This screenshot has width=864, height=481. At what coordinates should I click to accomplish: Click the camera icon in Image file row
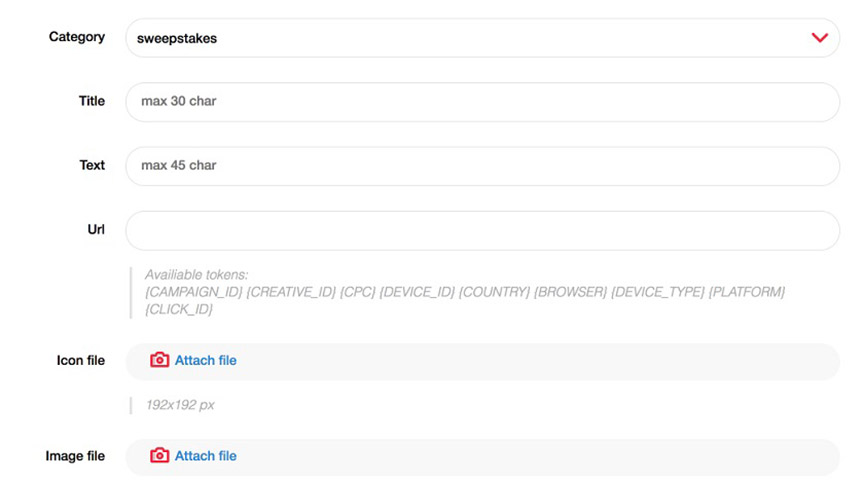(x=159, y=455)
